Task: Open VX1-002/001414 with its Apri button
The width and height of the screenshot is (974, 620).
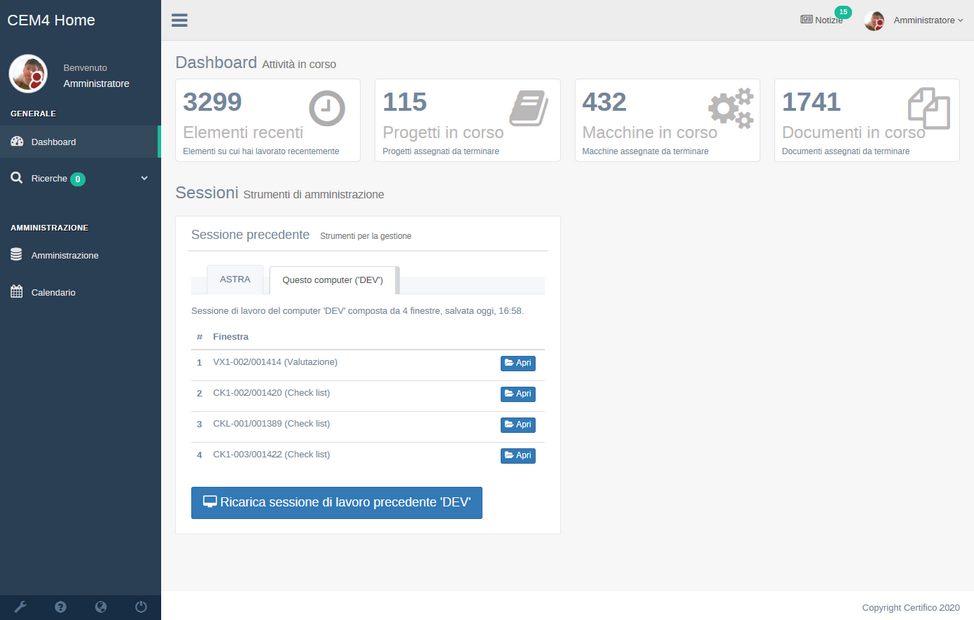Action: coord(517,362)
